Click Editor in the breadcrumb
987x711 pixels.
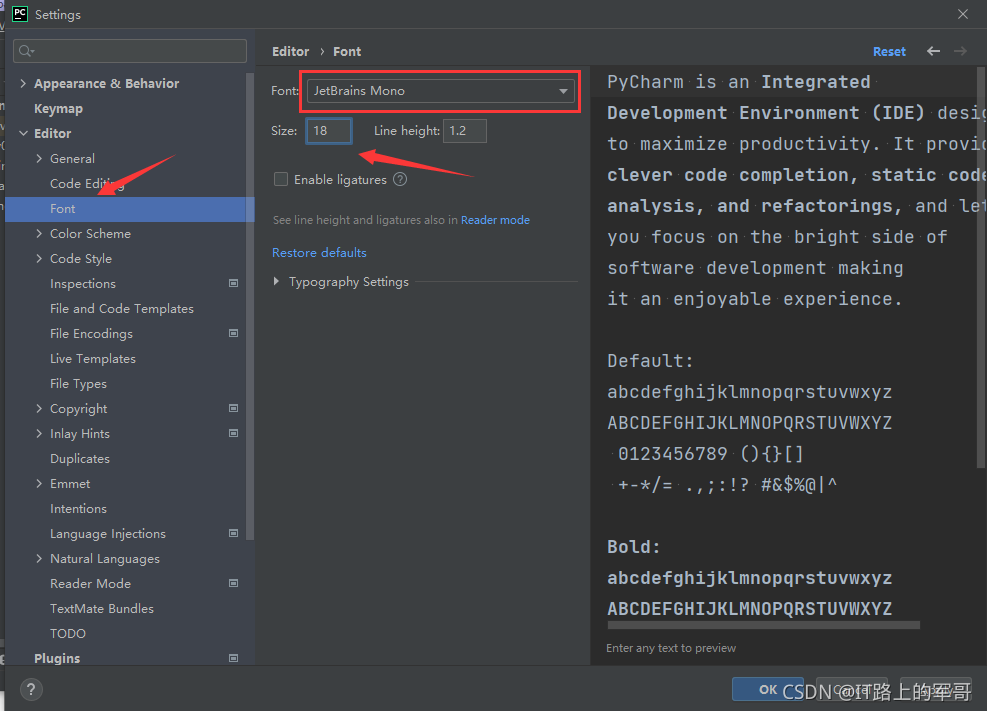click(x=290, y=52)
